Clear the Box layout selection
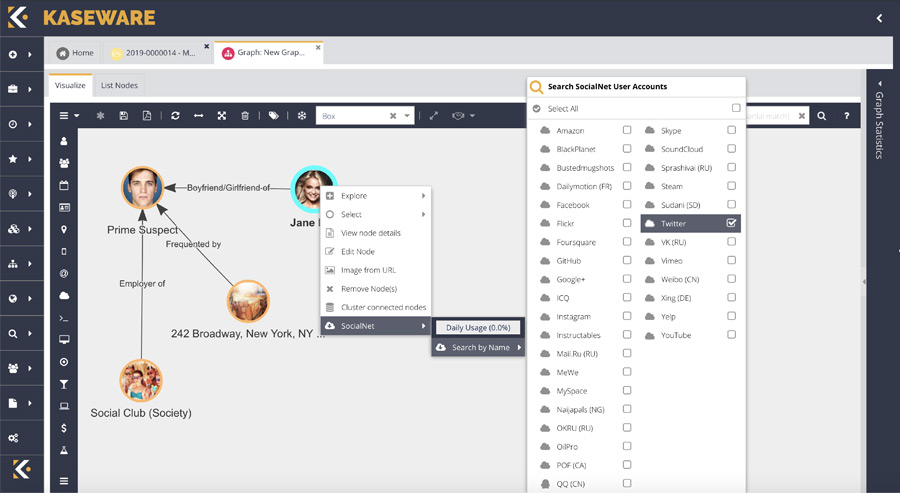 [393, 116]
